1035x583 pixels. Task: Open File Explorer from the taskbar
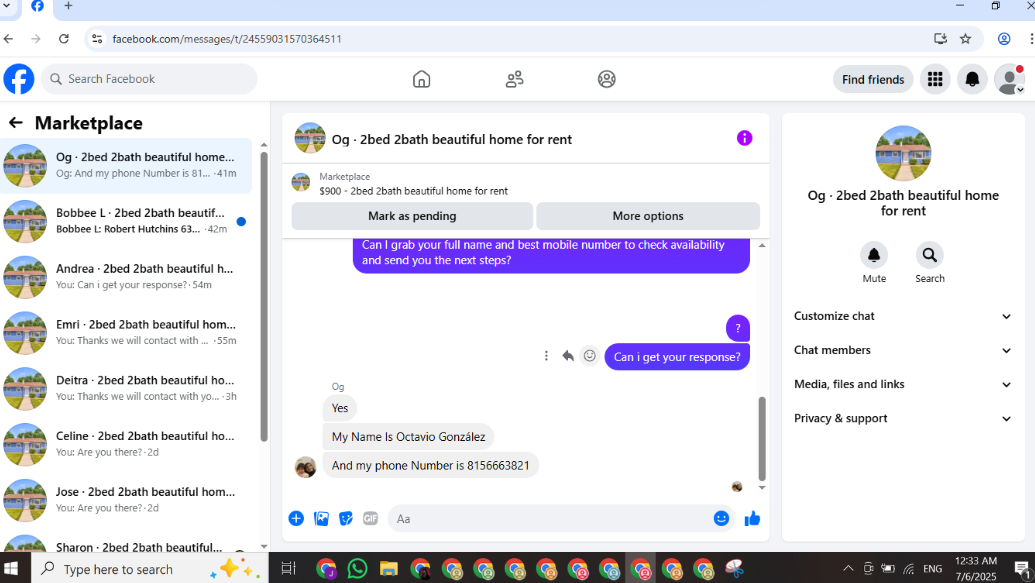click(389, 568)
